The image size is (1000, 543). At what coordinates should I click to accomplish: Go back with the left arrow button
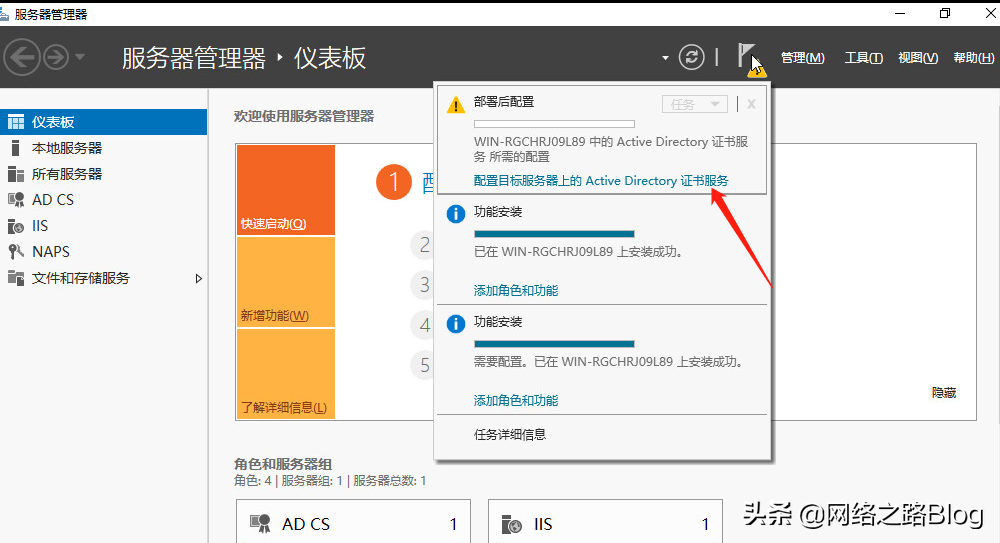click(22, 57)
